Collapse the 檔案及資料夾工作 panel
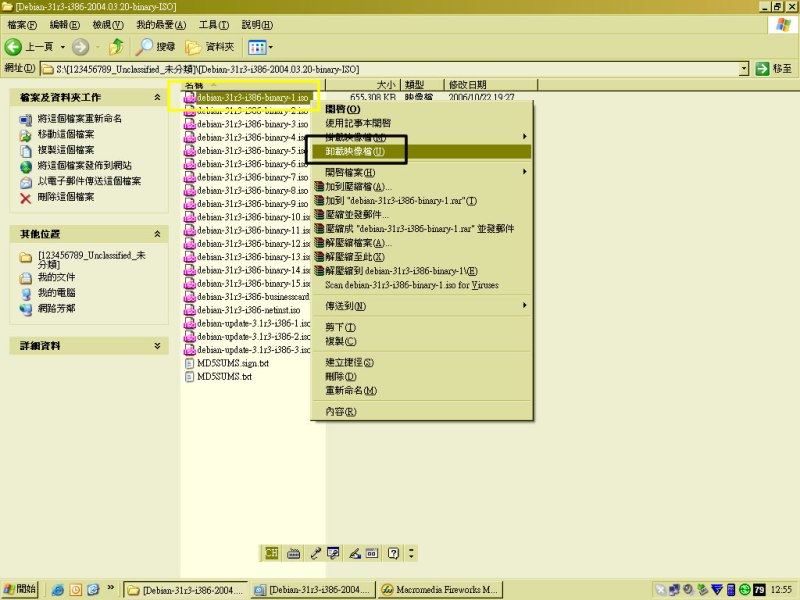The width and height of the screenshot is (800, 600). tap(157, 97)
